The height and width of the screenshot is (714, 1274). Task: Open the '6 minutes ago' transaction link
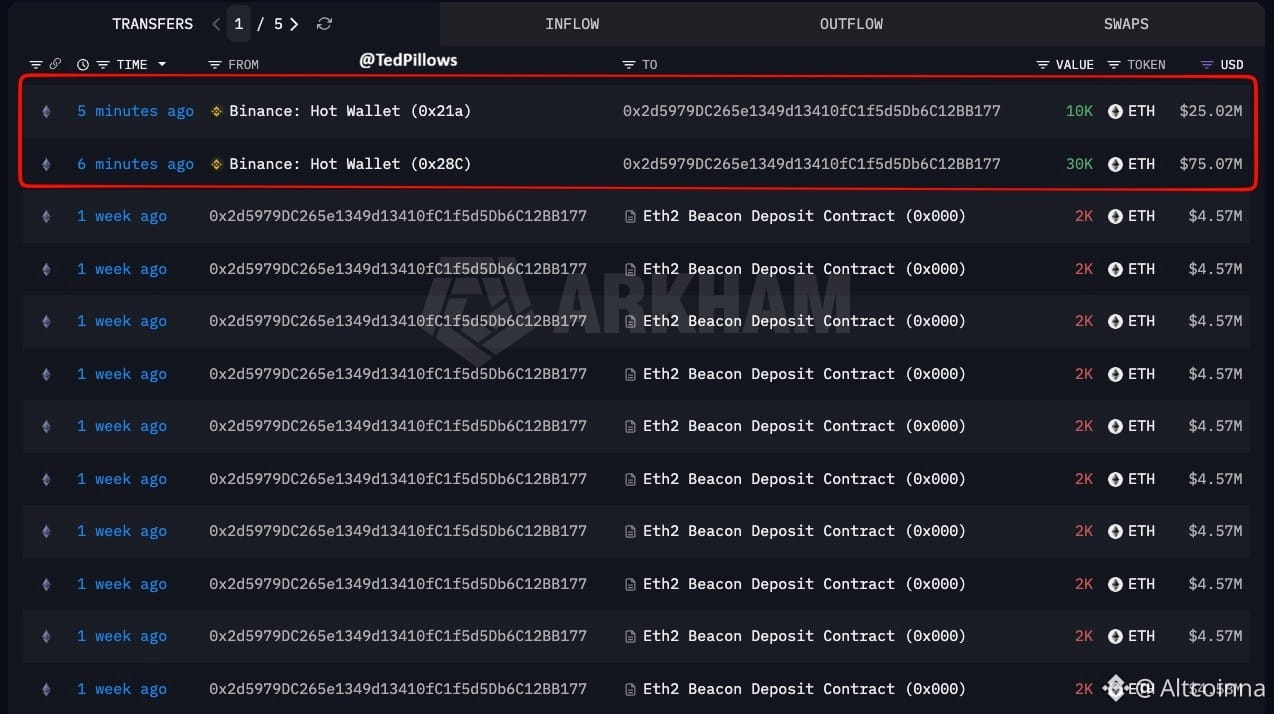(x=136, y=164)
